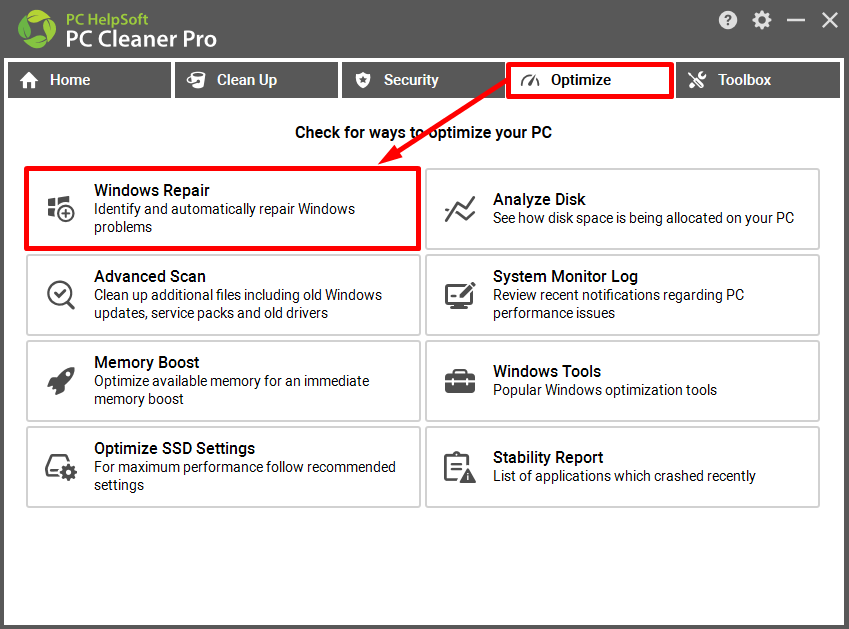Click 'Identify and automatically repair Windows problems' text
The height and width of the screenshot is (629, 849).
click(224, 218)
